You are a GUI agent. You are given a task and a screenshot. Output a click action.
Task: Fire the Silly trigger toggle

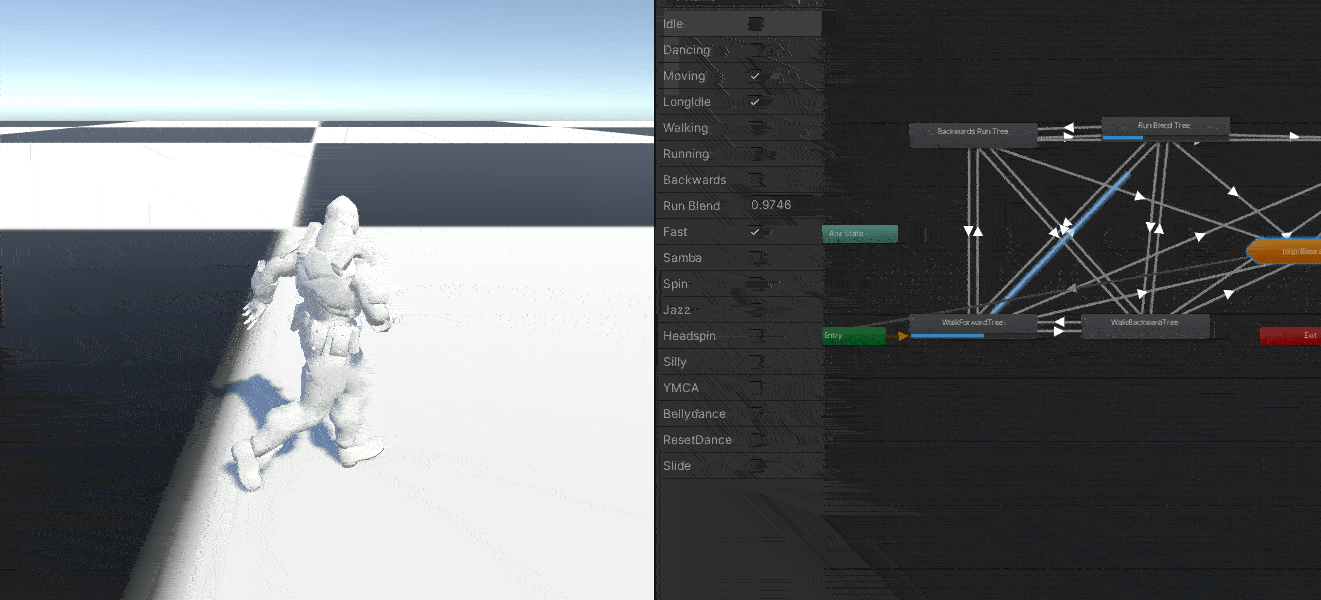tap(756, 361)
